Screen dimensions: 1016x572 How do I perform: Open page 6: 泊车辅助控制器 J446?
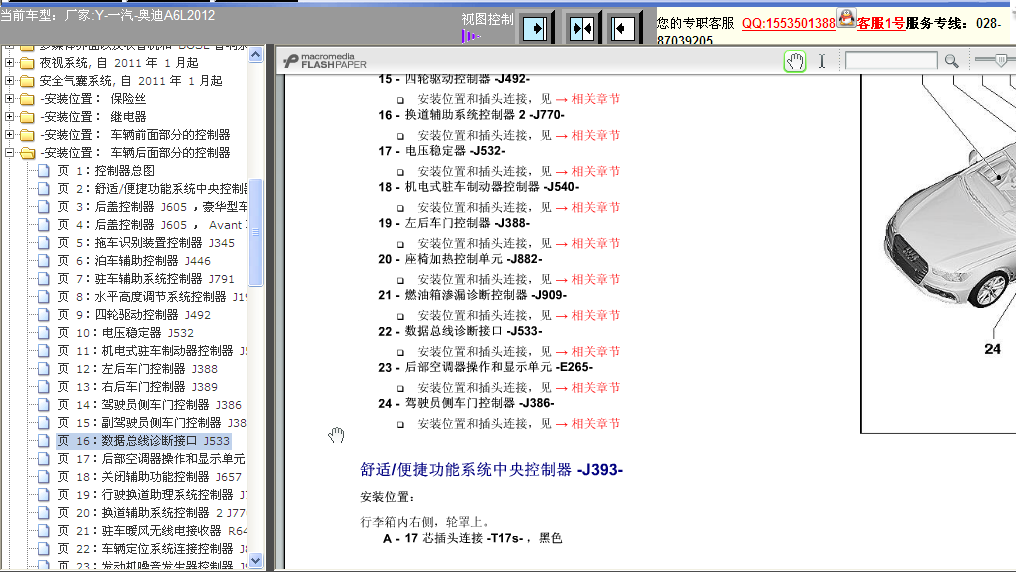(x=134, y=260)
